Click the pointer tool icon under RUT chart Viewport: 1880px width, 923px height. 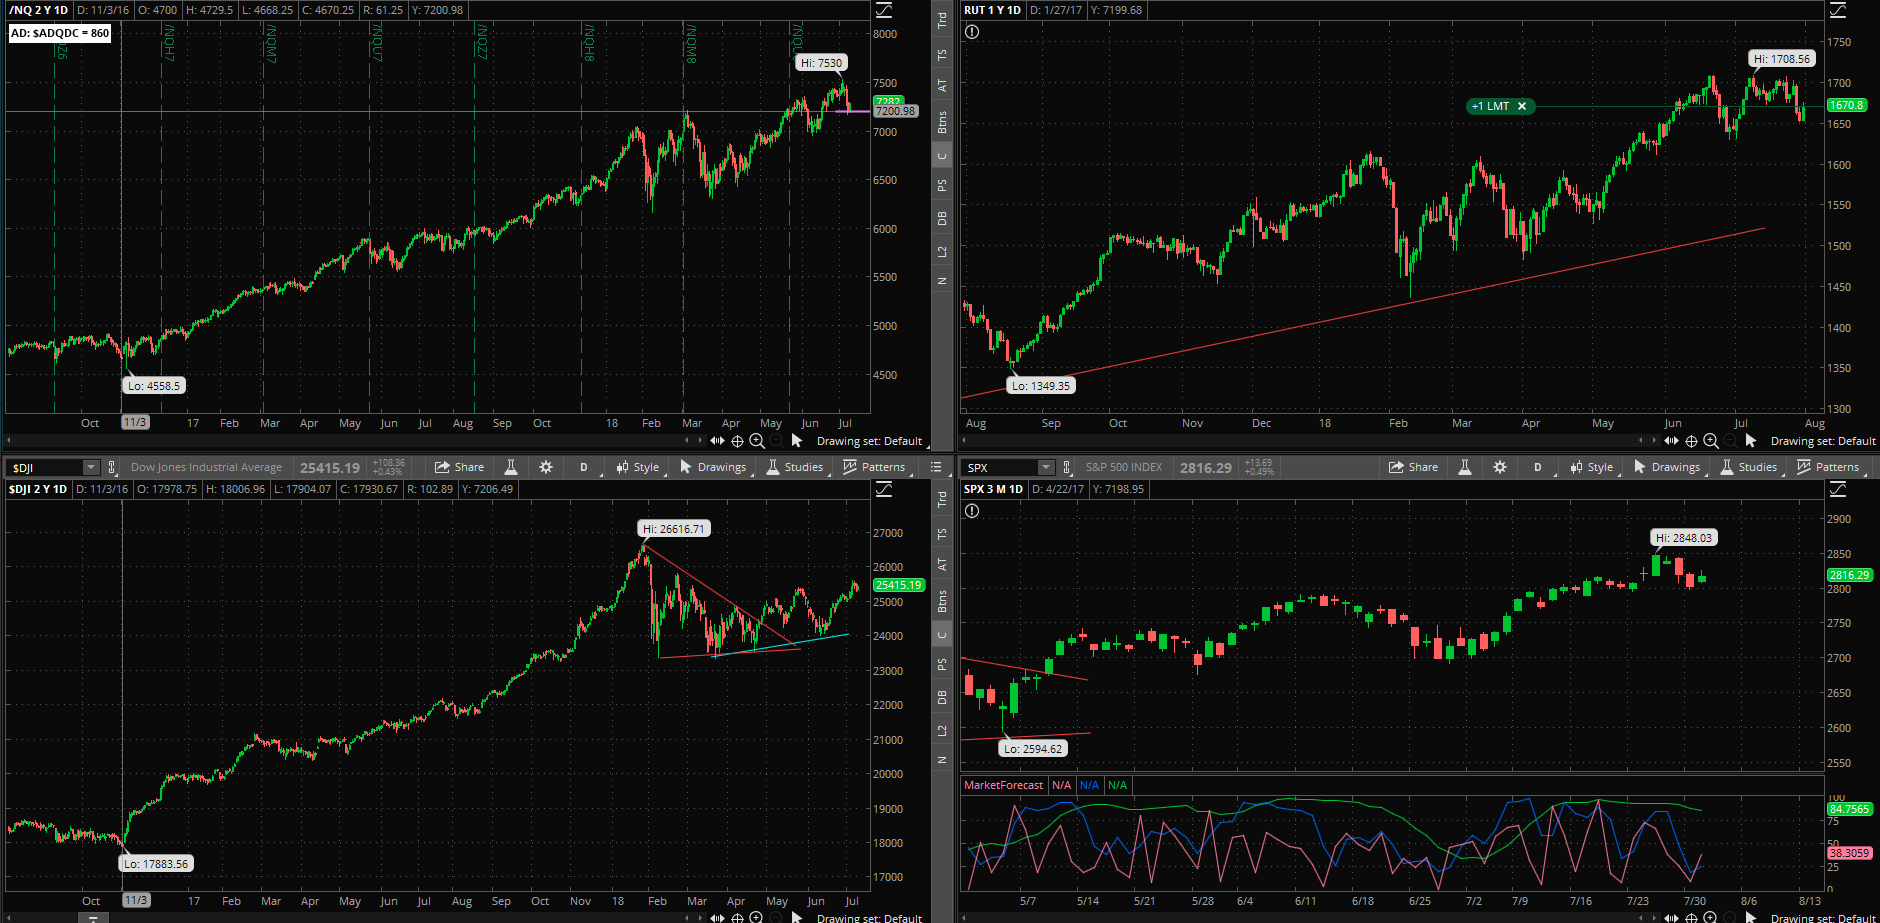[1751, 441]
